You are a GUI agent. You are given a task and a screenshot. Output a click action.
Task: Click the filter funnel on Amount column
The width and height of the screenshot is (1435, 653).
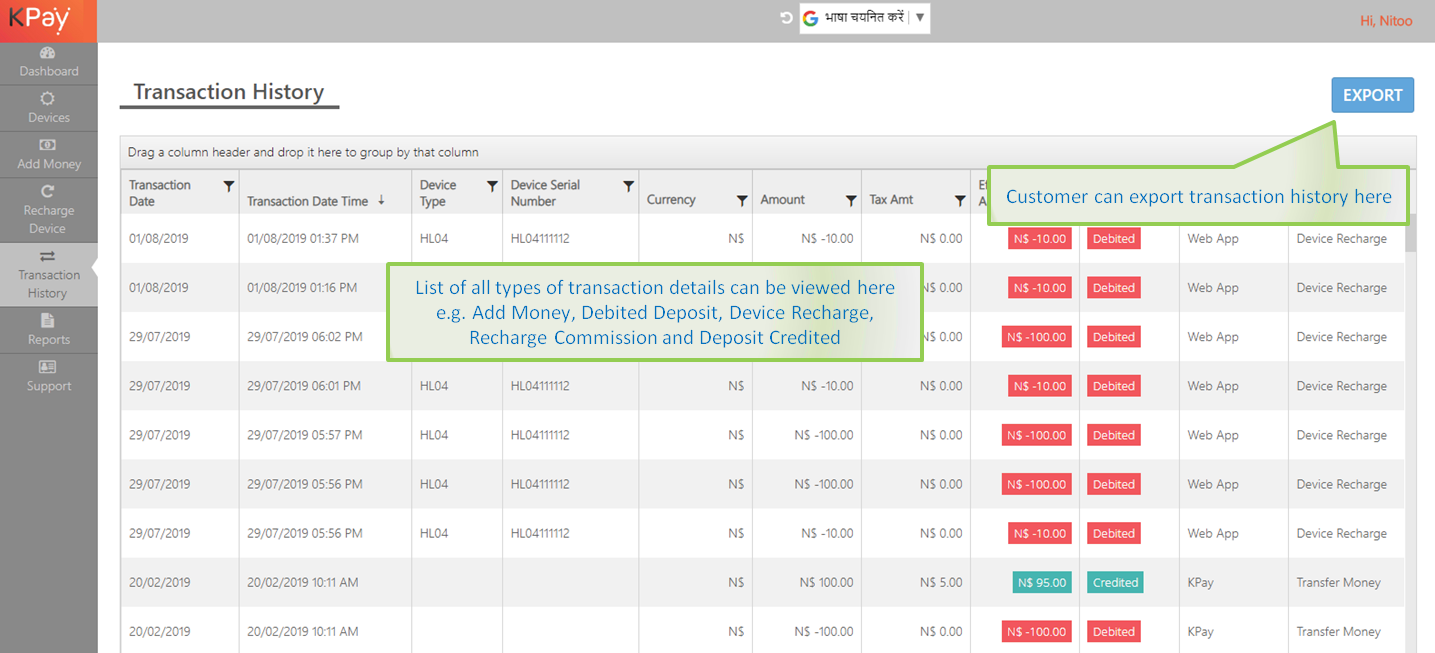851,201
